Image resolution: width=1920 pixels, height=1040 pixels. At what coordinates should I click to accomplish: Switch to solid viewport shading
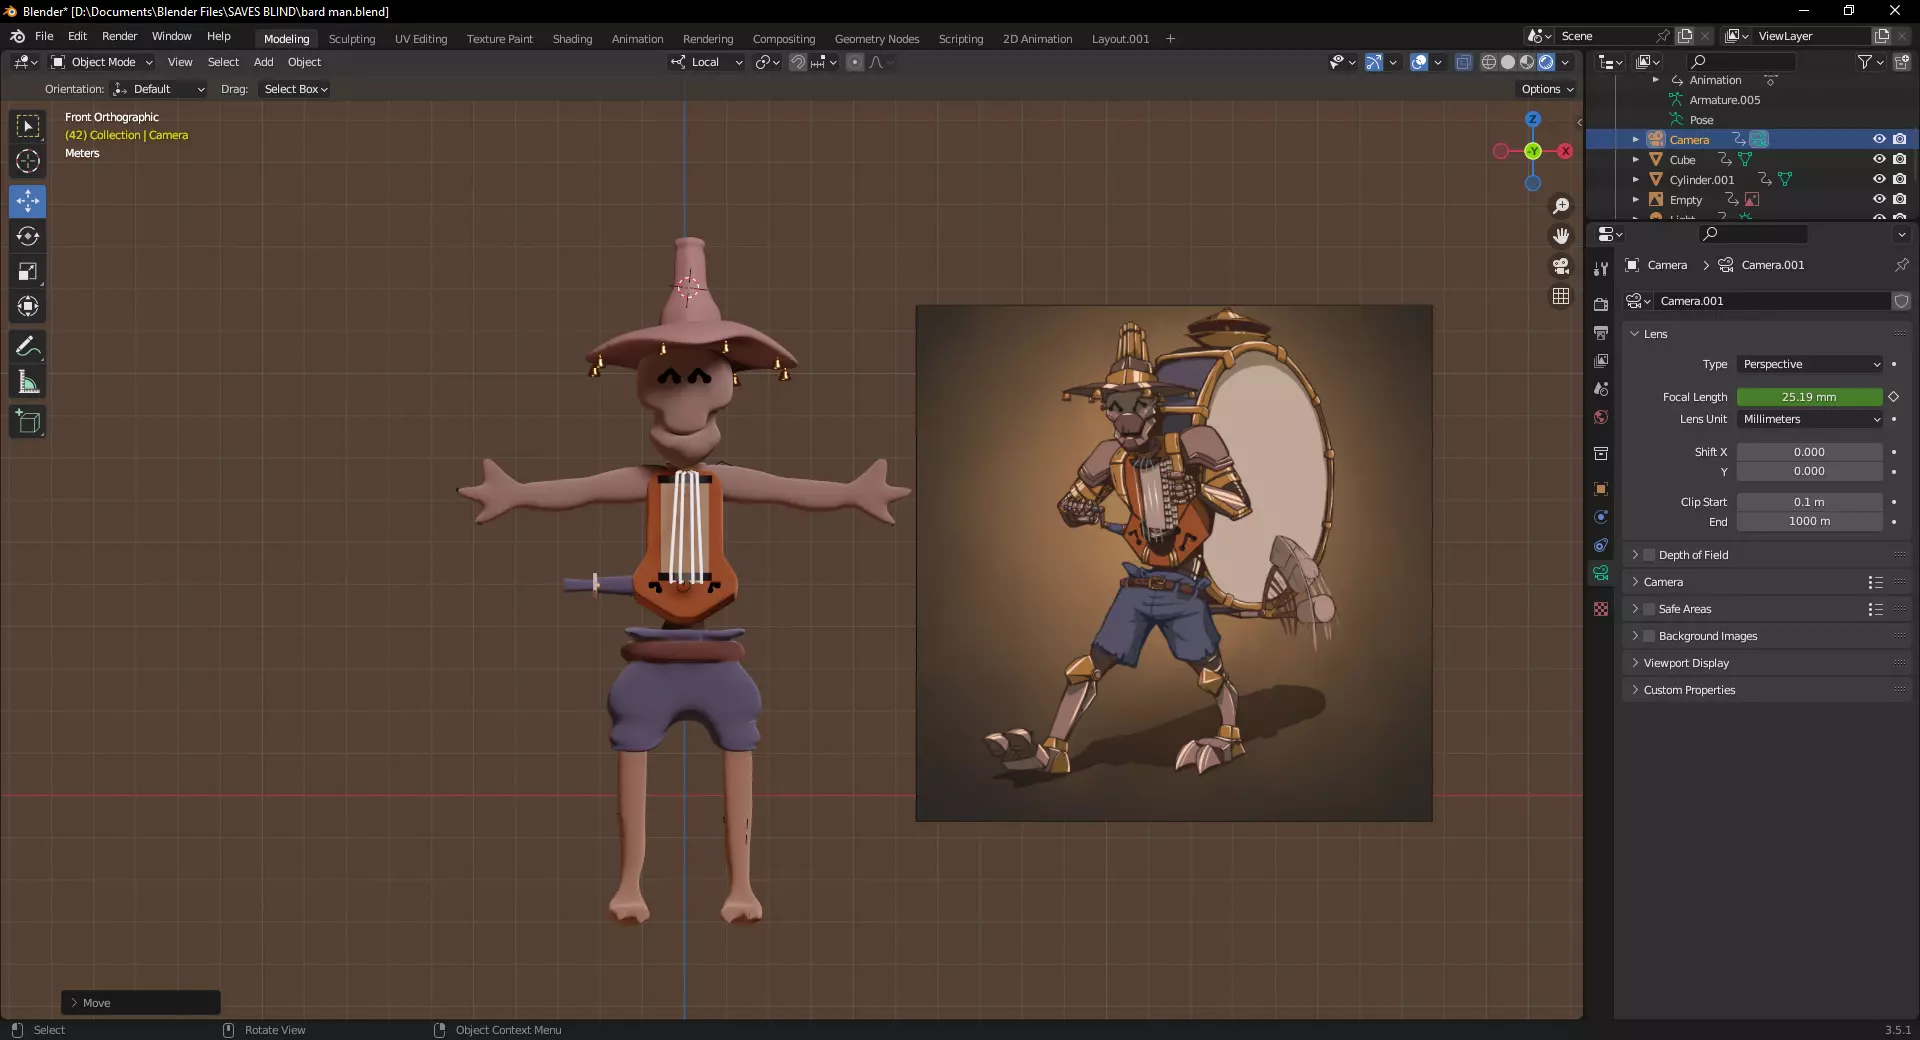click(x=1508, y=62)
